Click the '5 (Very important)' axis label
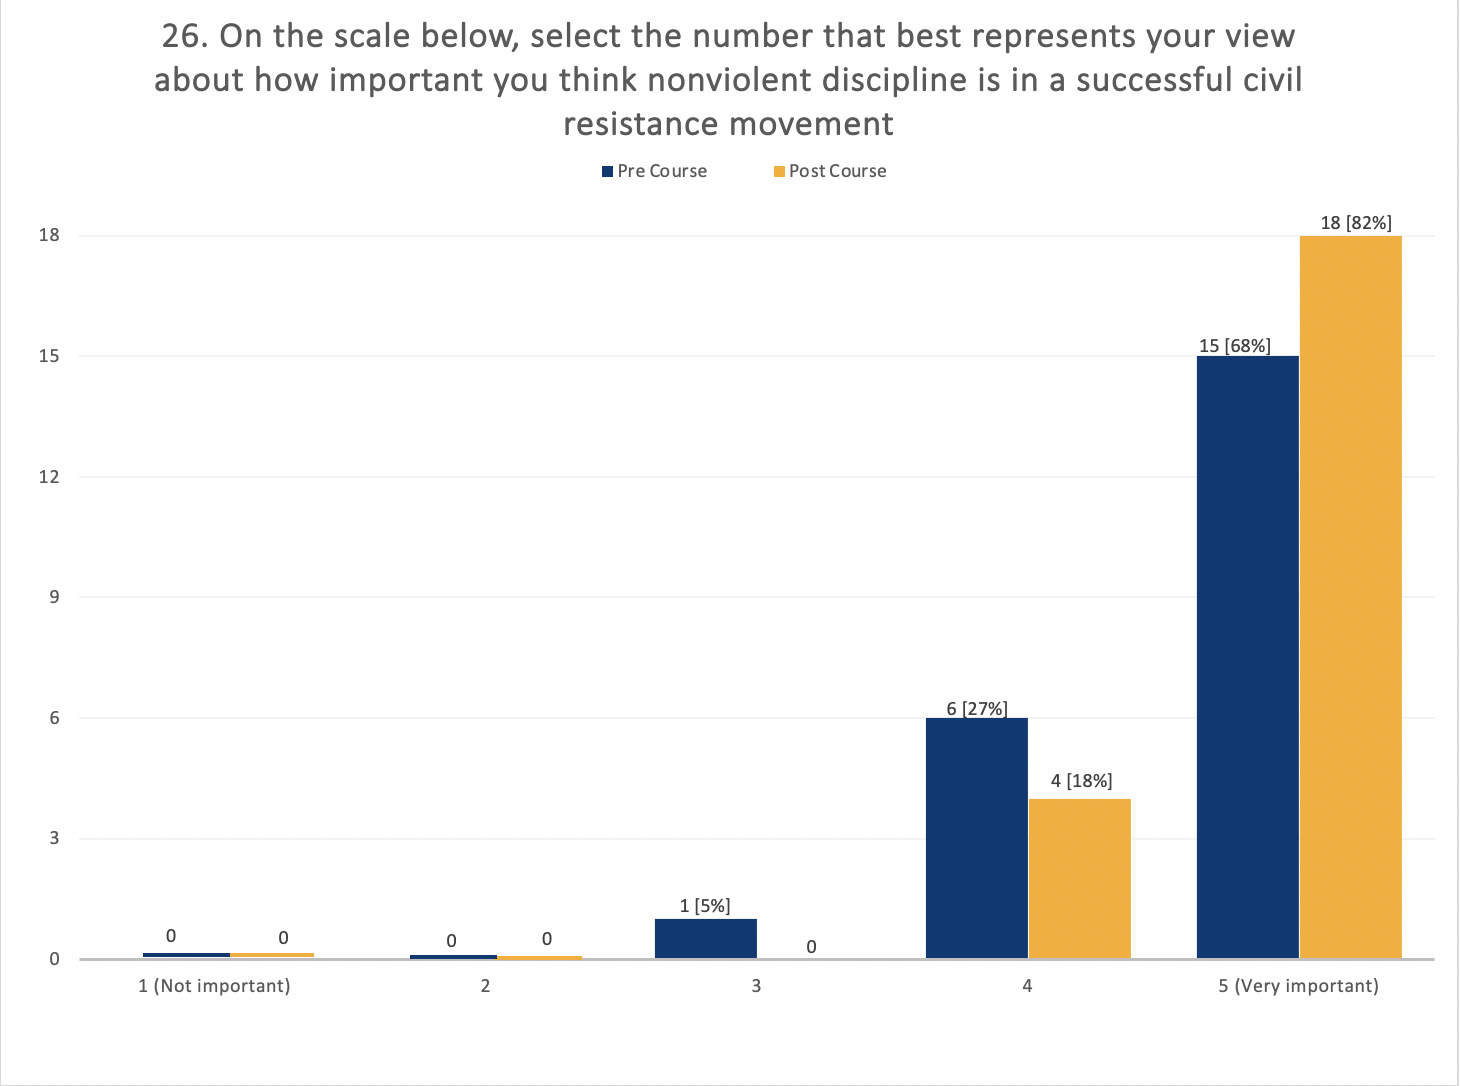This screenshot has height=1086, width=1460. [1298, 986]
